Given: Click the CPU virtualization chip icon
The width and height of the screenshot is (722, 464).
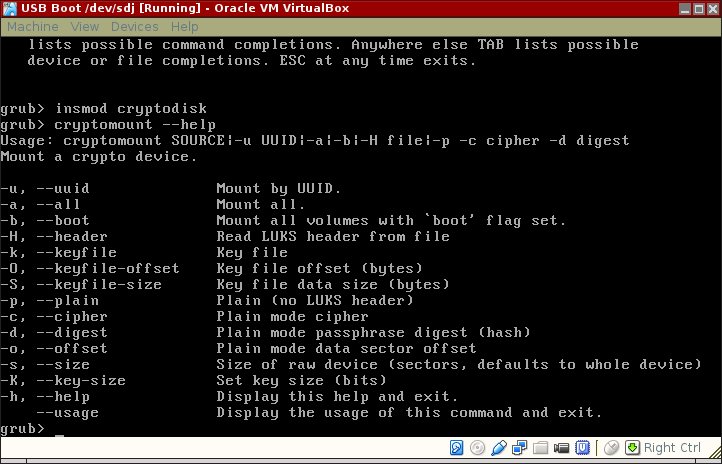Looking at the screenshot, I should pos(582,447).
